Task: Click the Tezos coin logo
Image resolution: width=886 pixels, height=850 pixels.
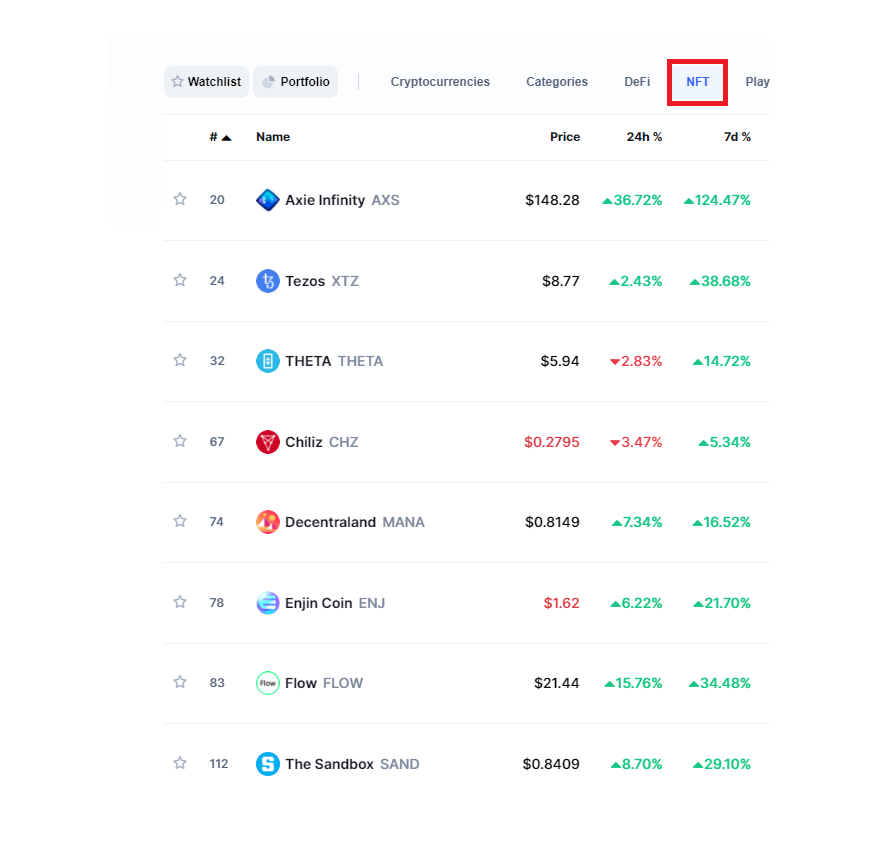Action: pos(268,281)
